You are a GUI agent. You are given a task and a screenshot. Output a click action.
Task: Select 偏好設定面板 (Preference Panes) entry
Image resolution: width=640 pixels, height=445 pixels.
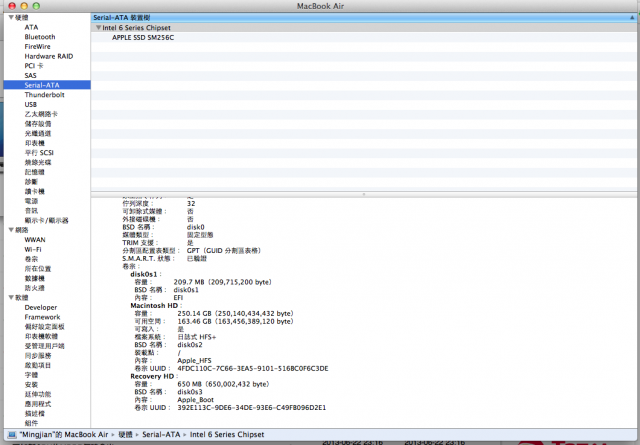pyautogui.click(x=44, y=327)
